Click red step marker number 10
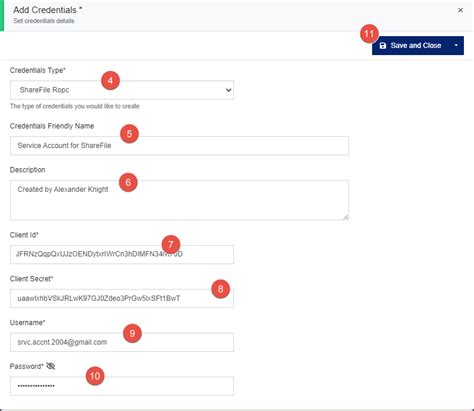474x411 pixels. (x=95, y=376)
